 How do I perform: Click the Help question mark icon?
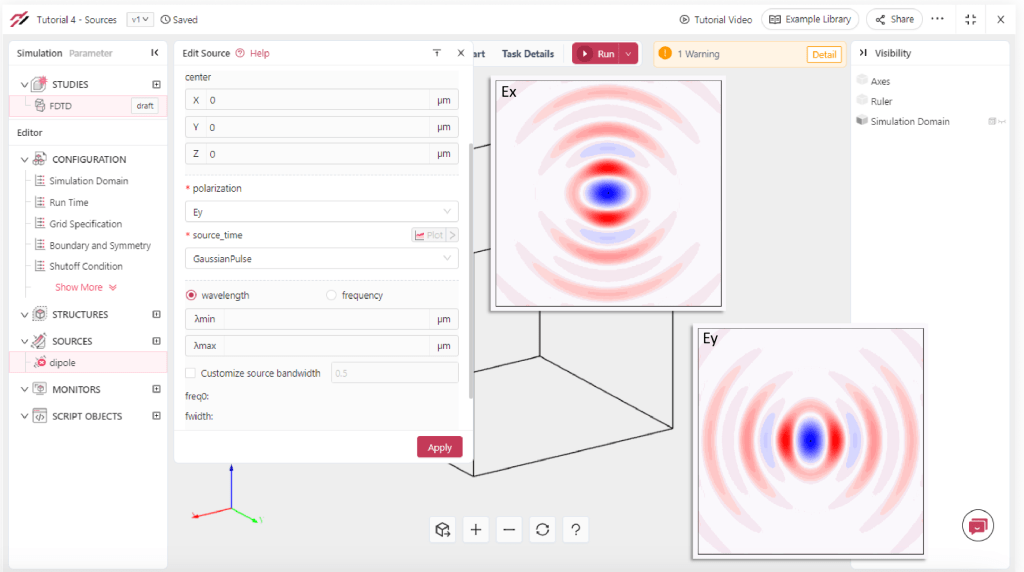[240, 53]
